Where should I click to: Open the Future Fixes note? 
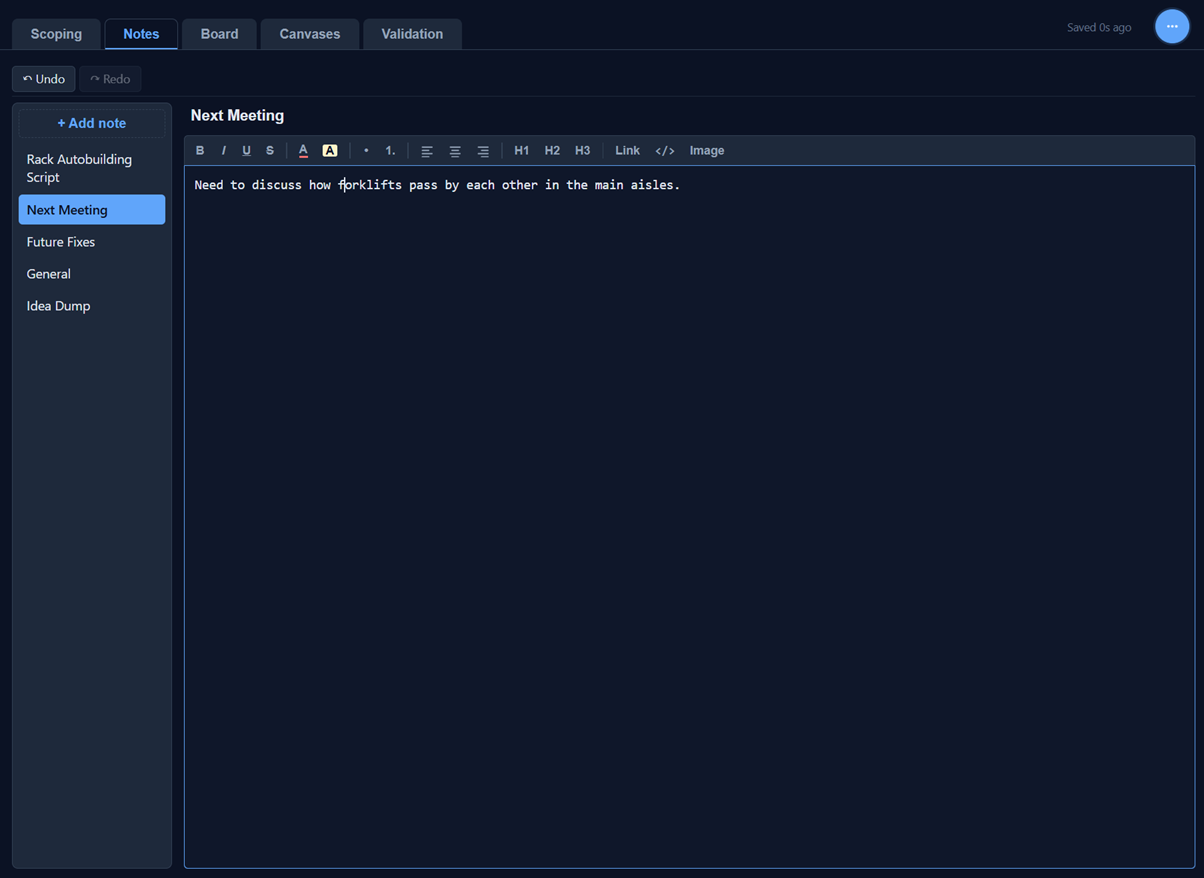pos(92,242)
